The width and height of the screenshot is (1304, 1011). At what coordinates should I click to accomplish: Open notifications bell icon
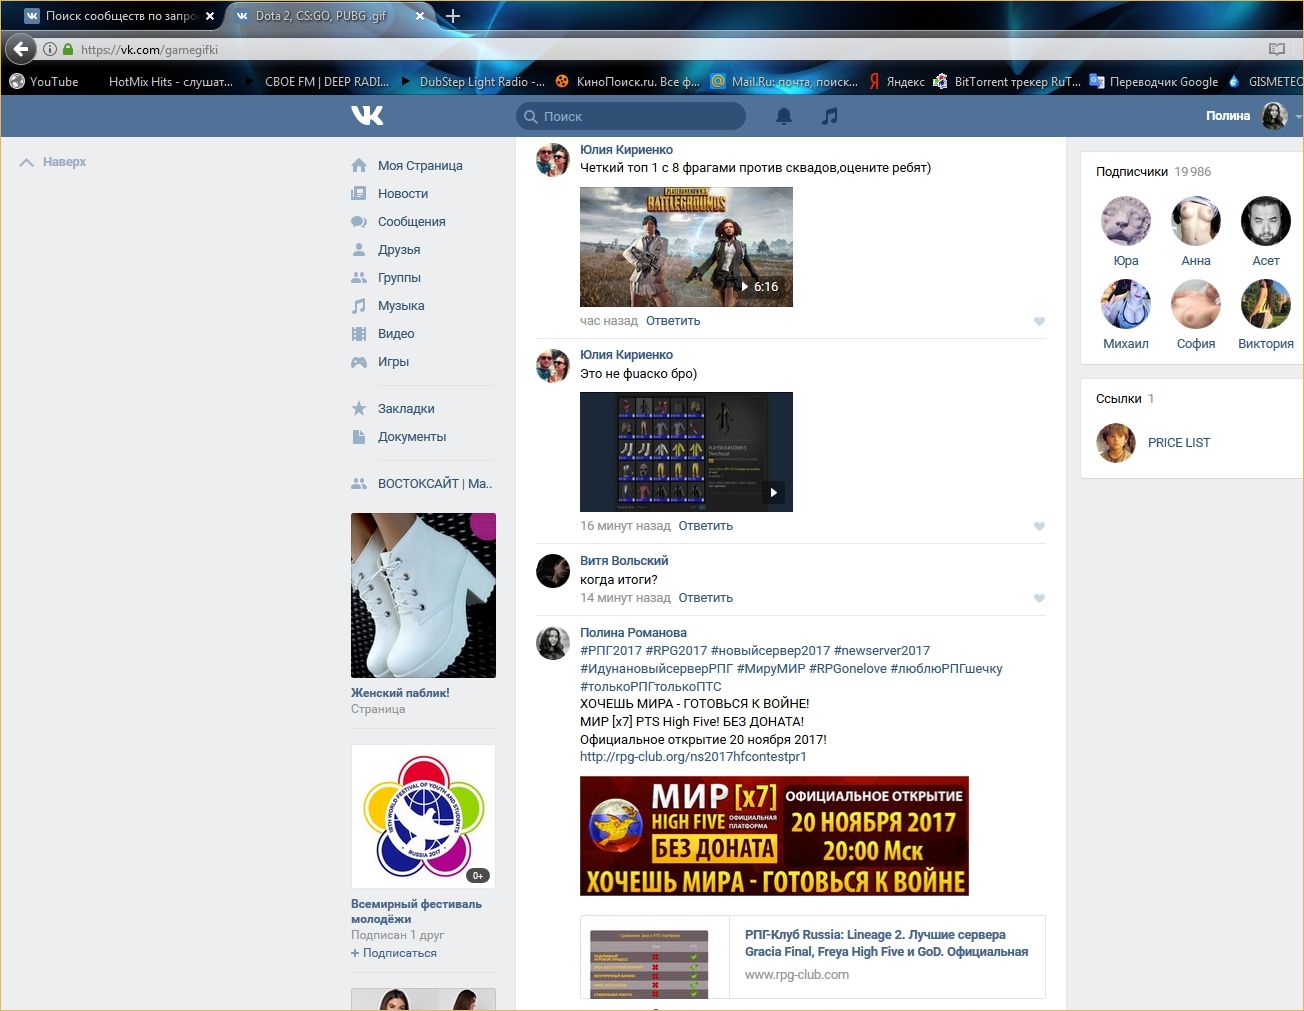[x=784, y=116]
